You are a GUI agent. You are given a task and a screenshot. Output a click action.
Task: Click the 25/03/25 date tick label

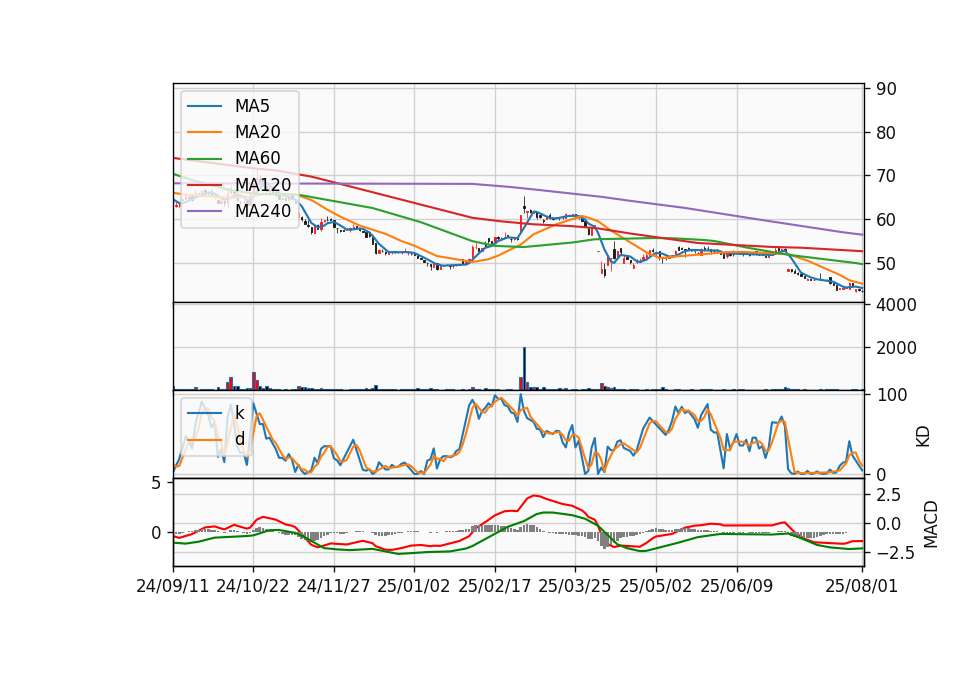tap(575, 586)
